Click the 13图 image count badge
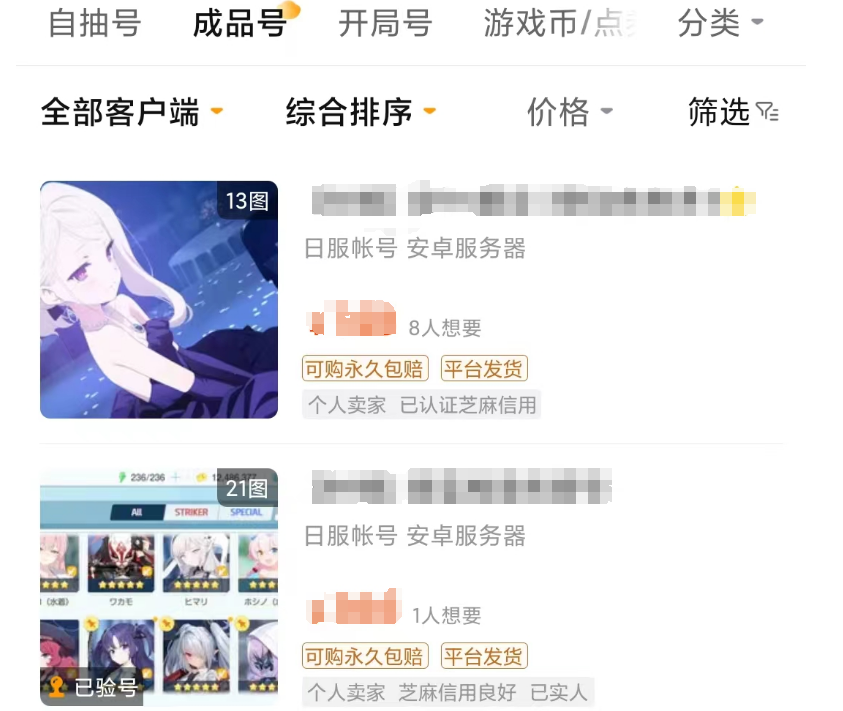The image size is (843, 711). pyautogui.click(x=247, y=201)
